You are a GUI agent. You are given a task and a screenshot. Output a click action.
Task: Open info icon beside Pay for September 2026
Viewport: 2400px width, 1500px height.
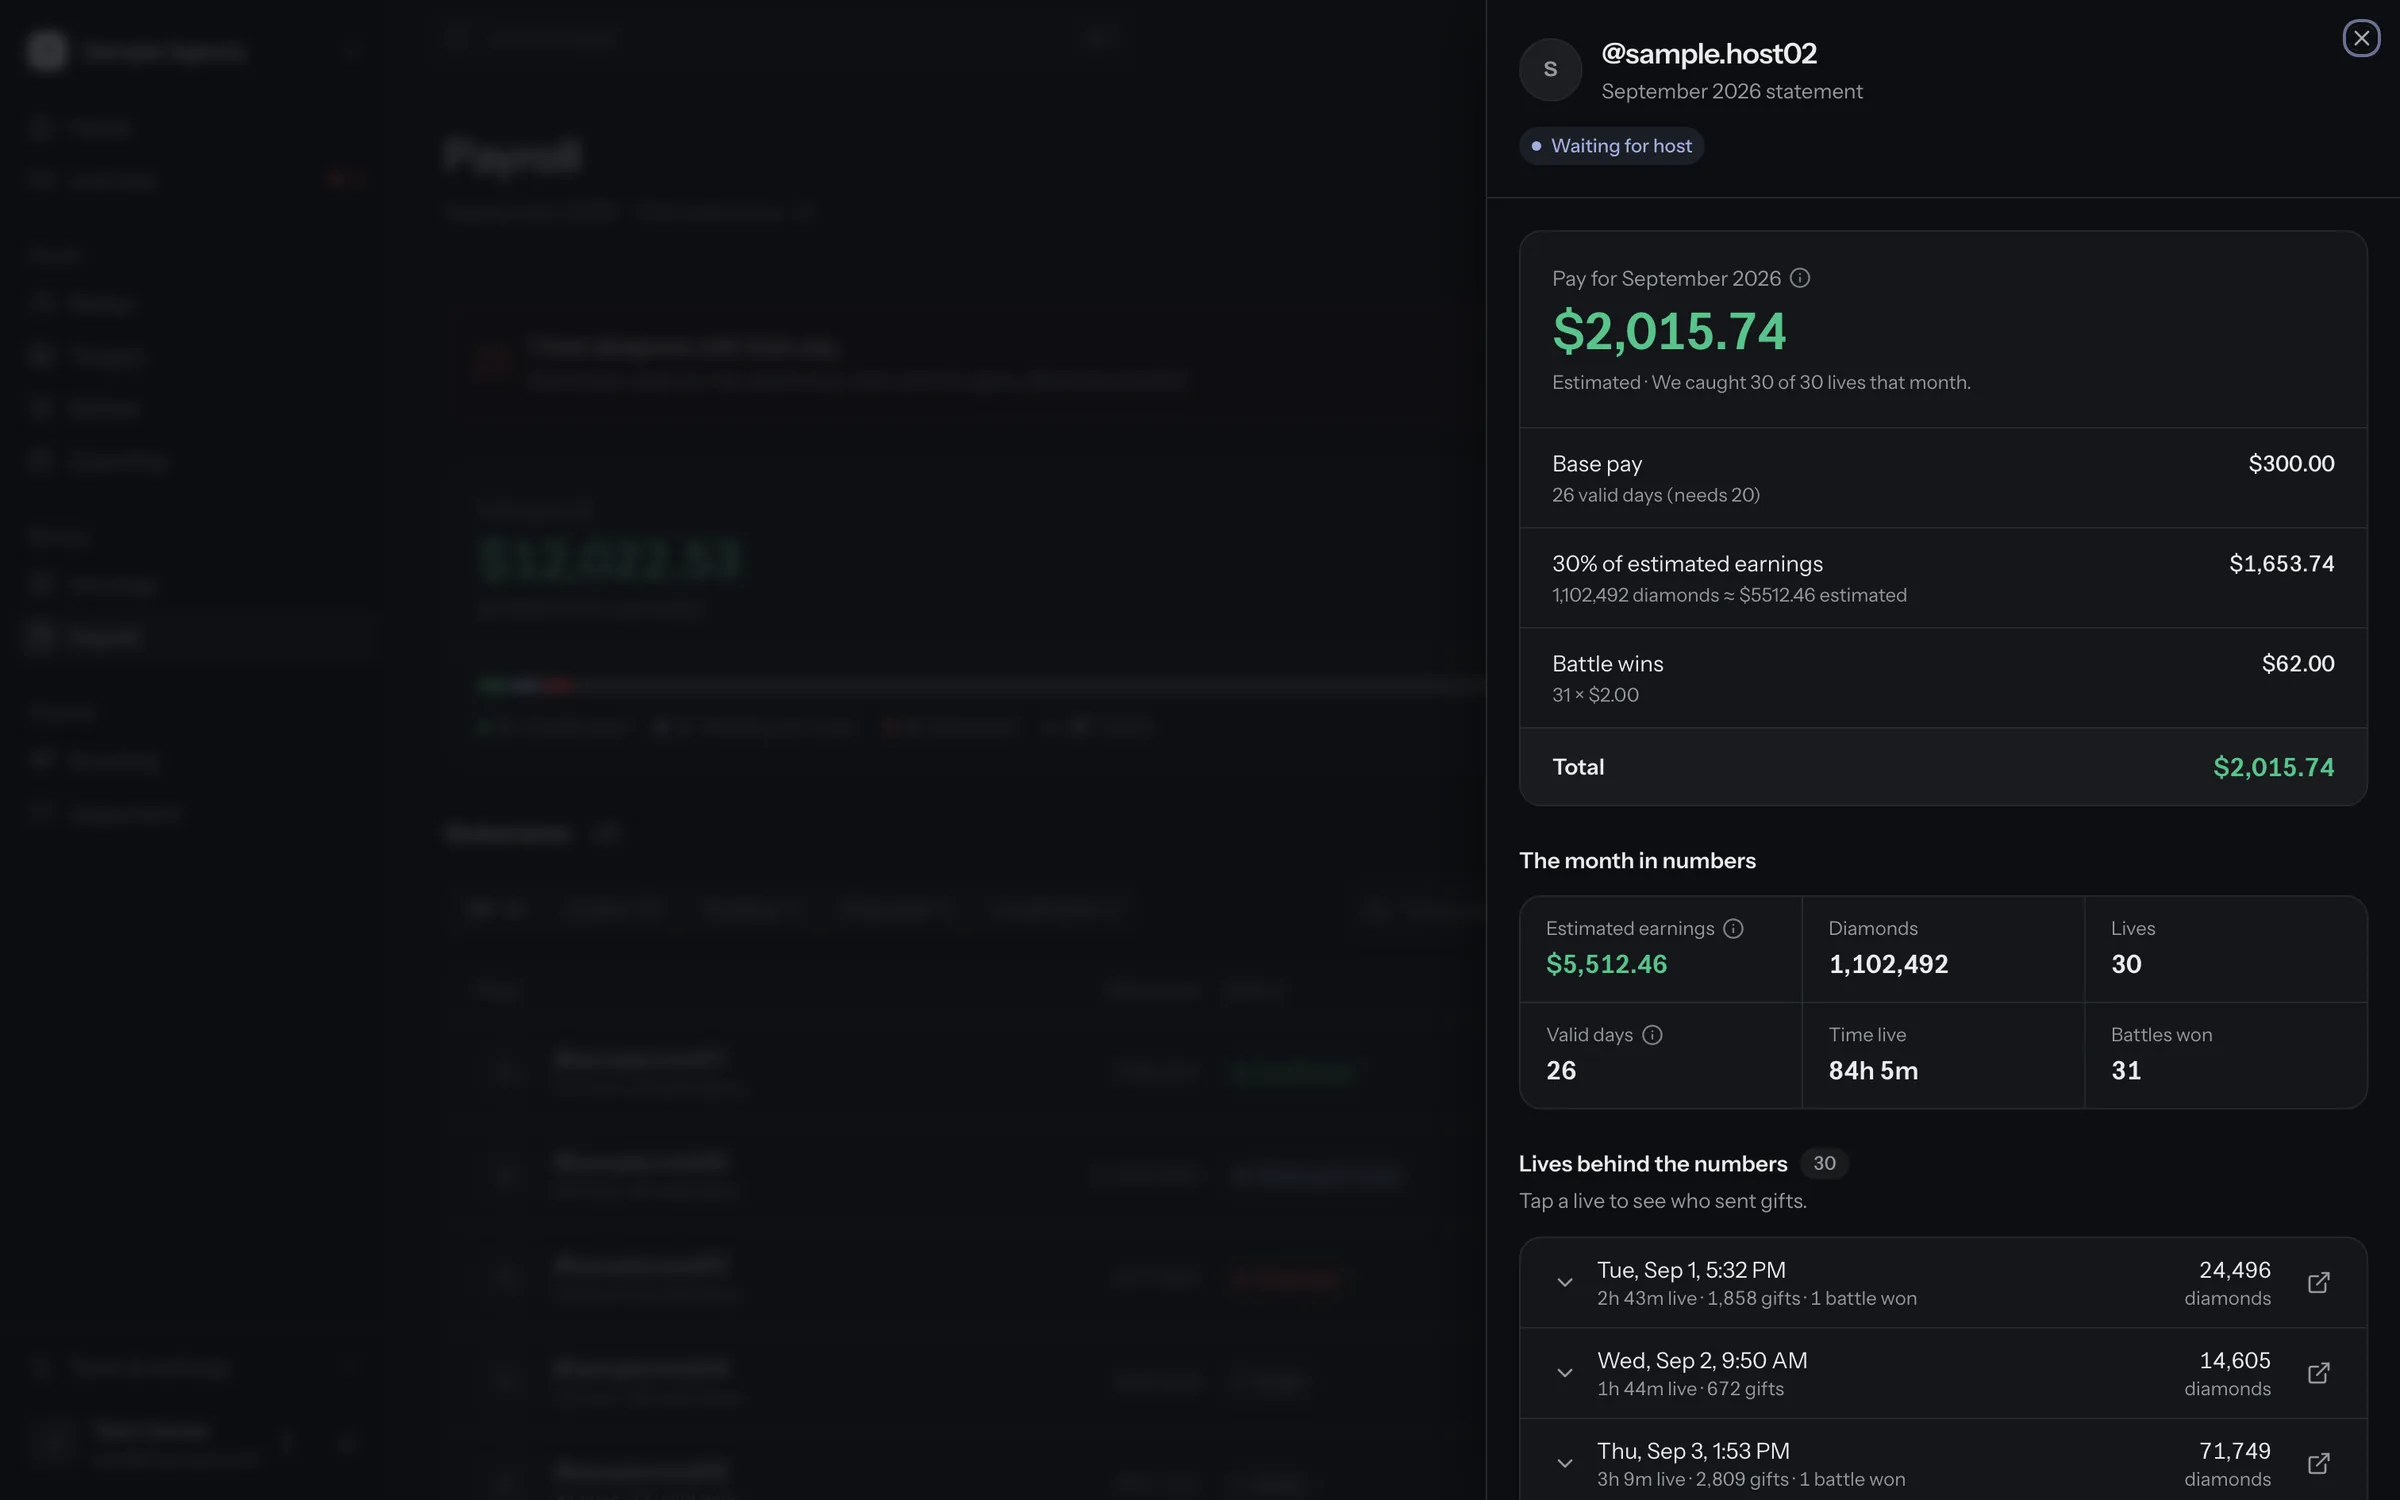1799,278
